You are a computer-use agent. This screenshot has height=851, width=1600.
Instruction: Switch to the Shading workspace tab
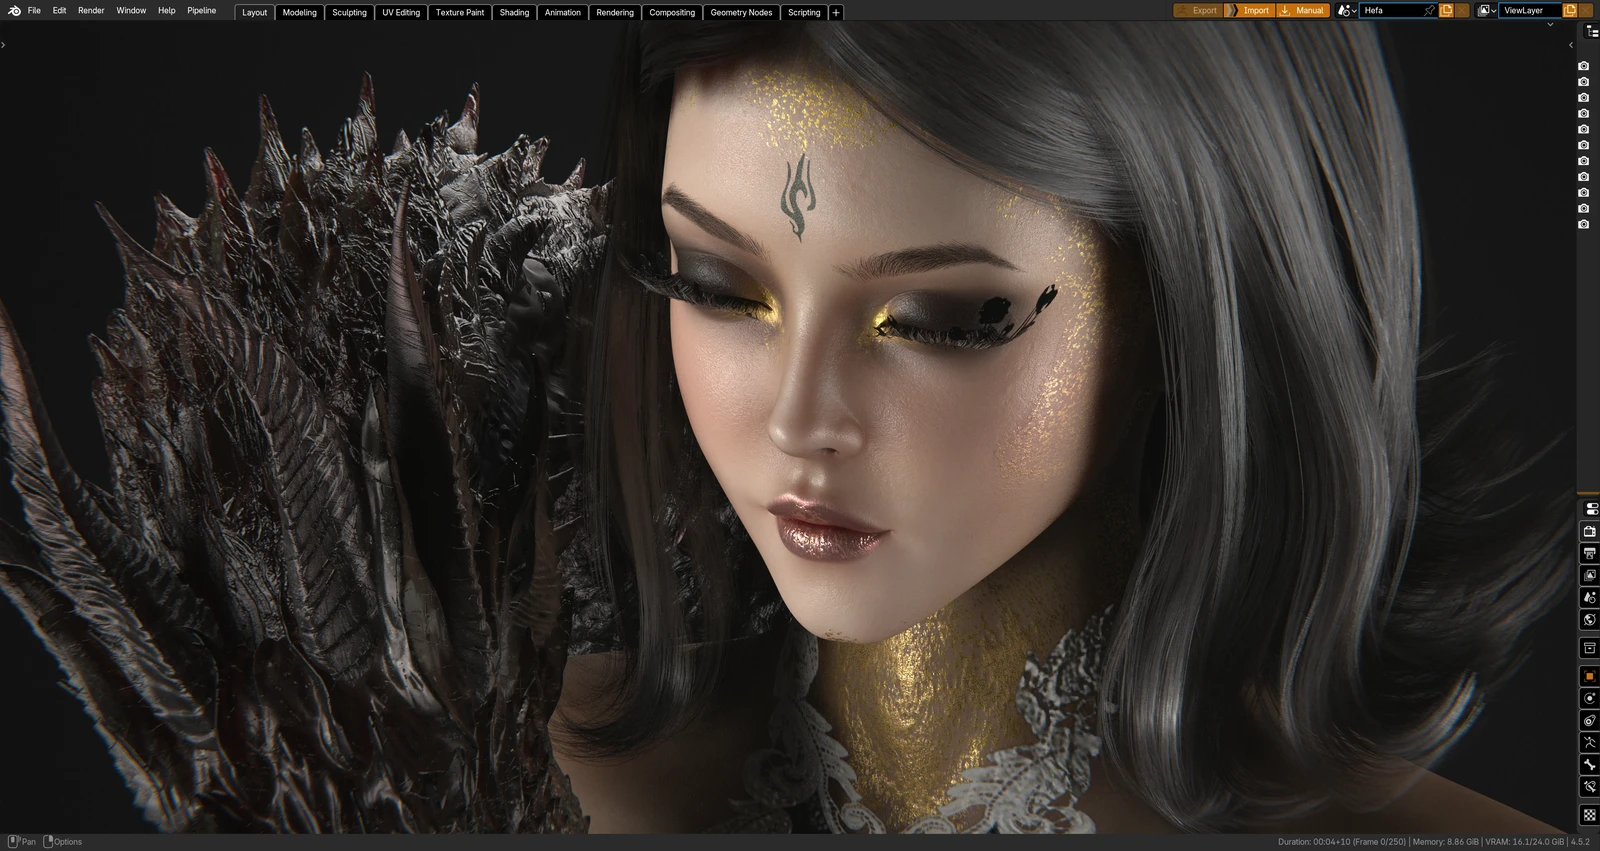pyautogui.click(x=514, y=12)
